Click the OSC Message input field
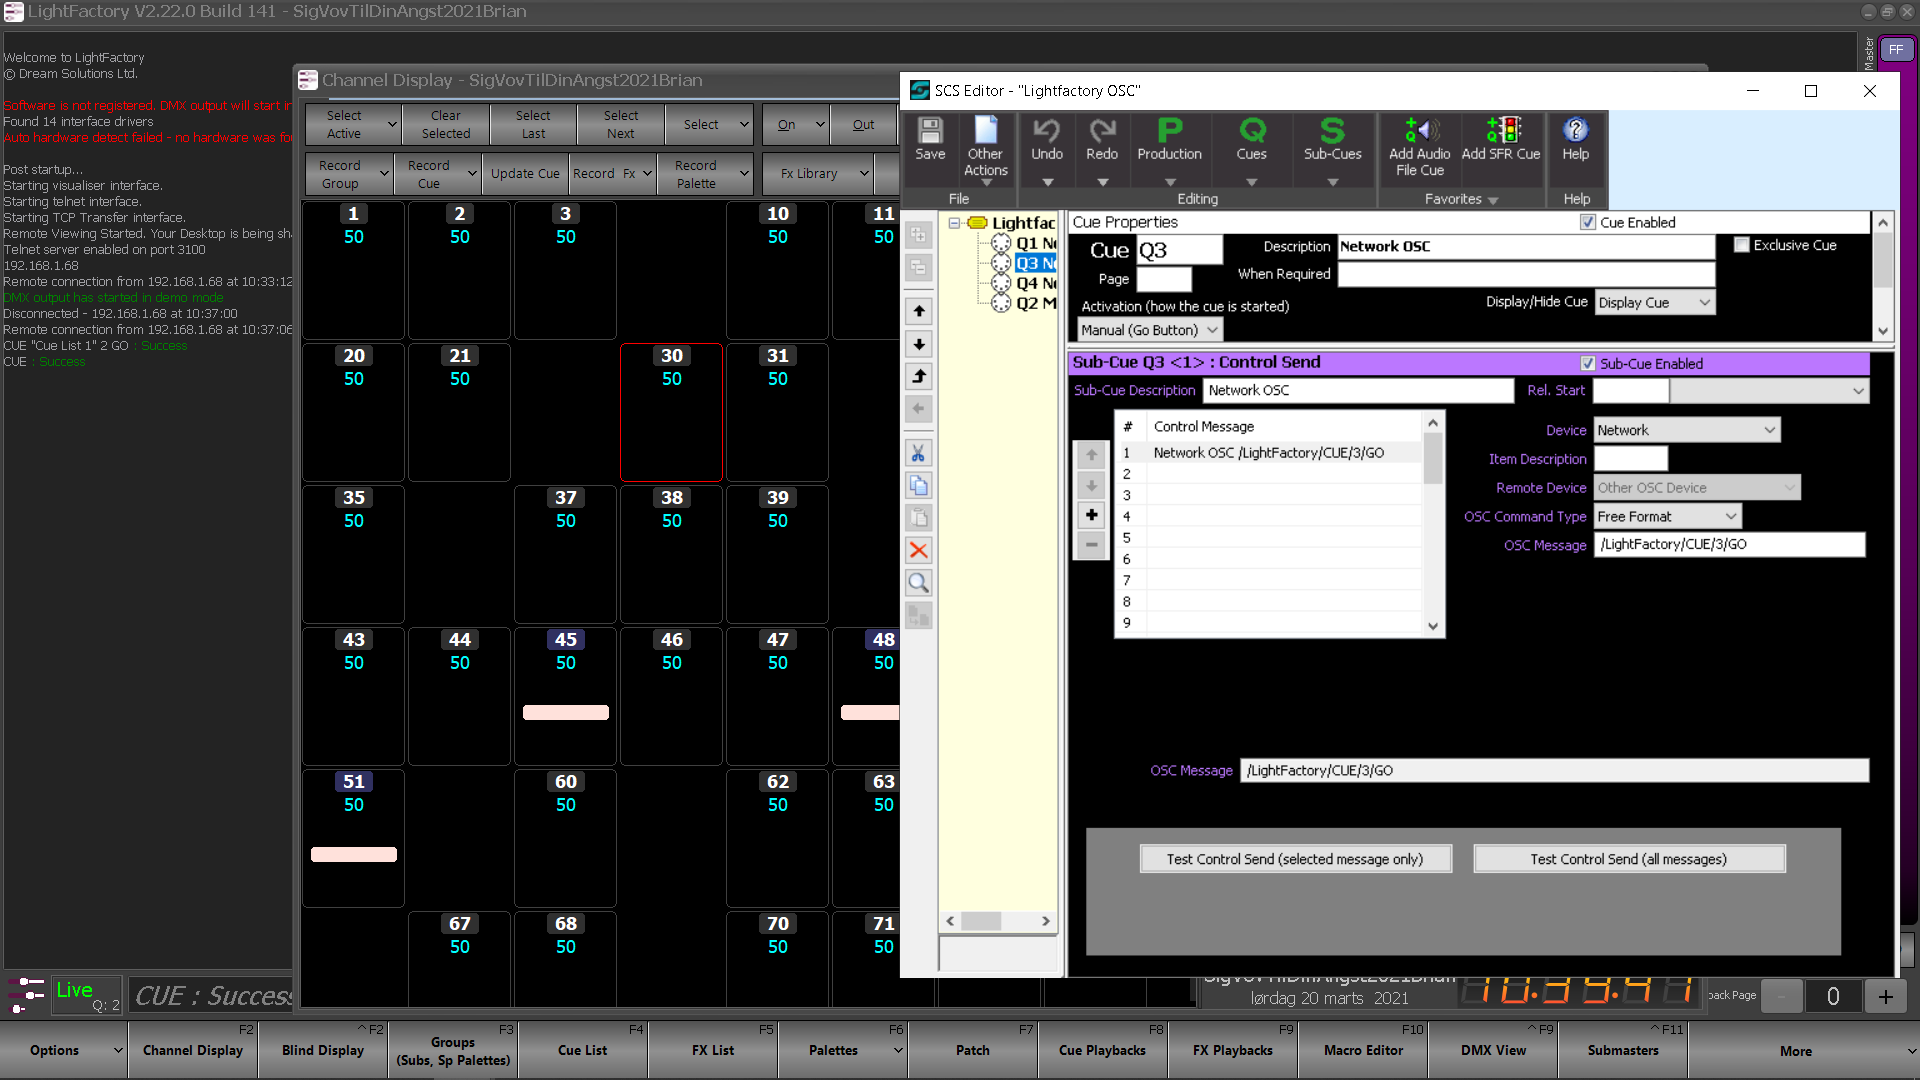 pos(1728,544)
